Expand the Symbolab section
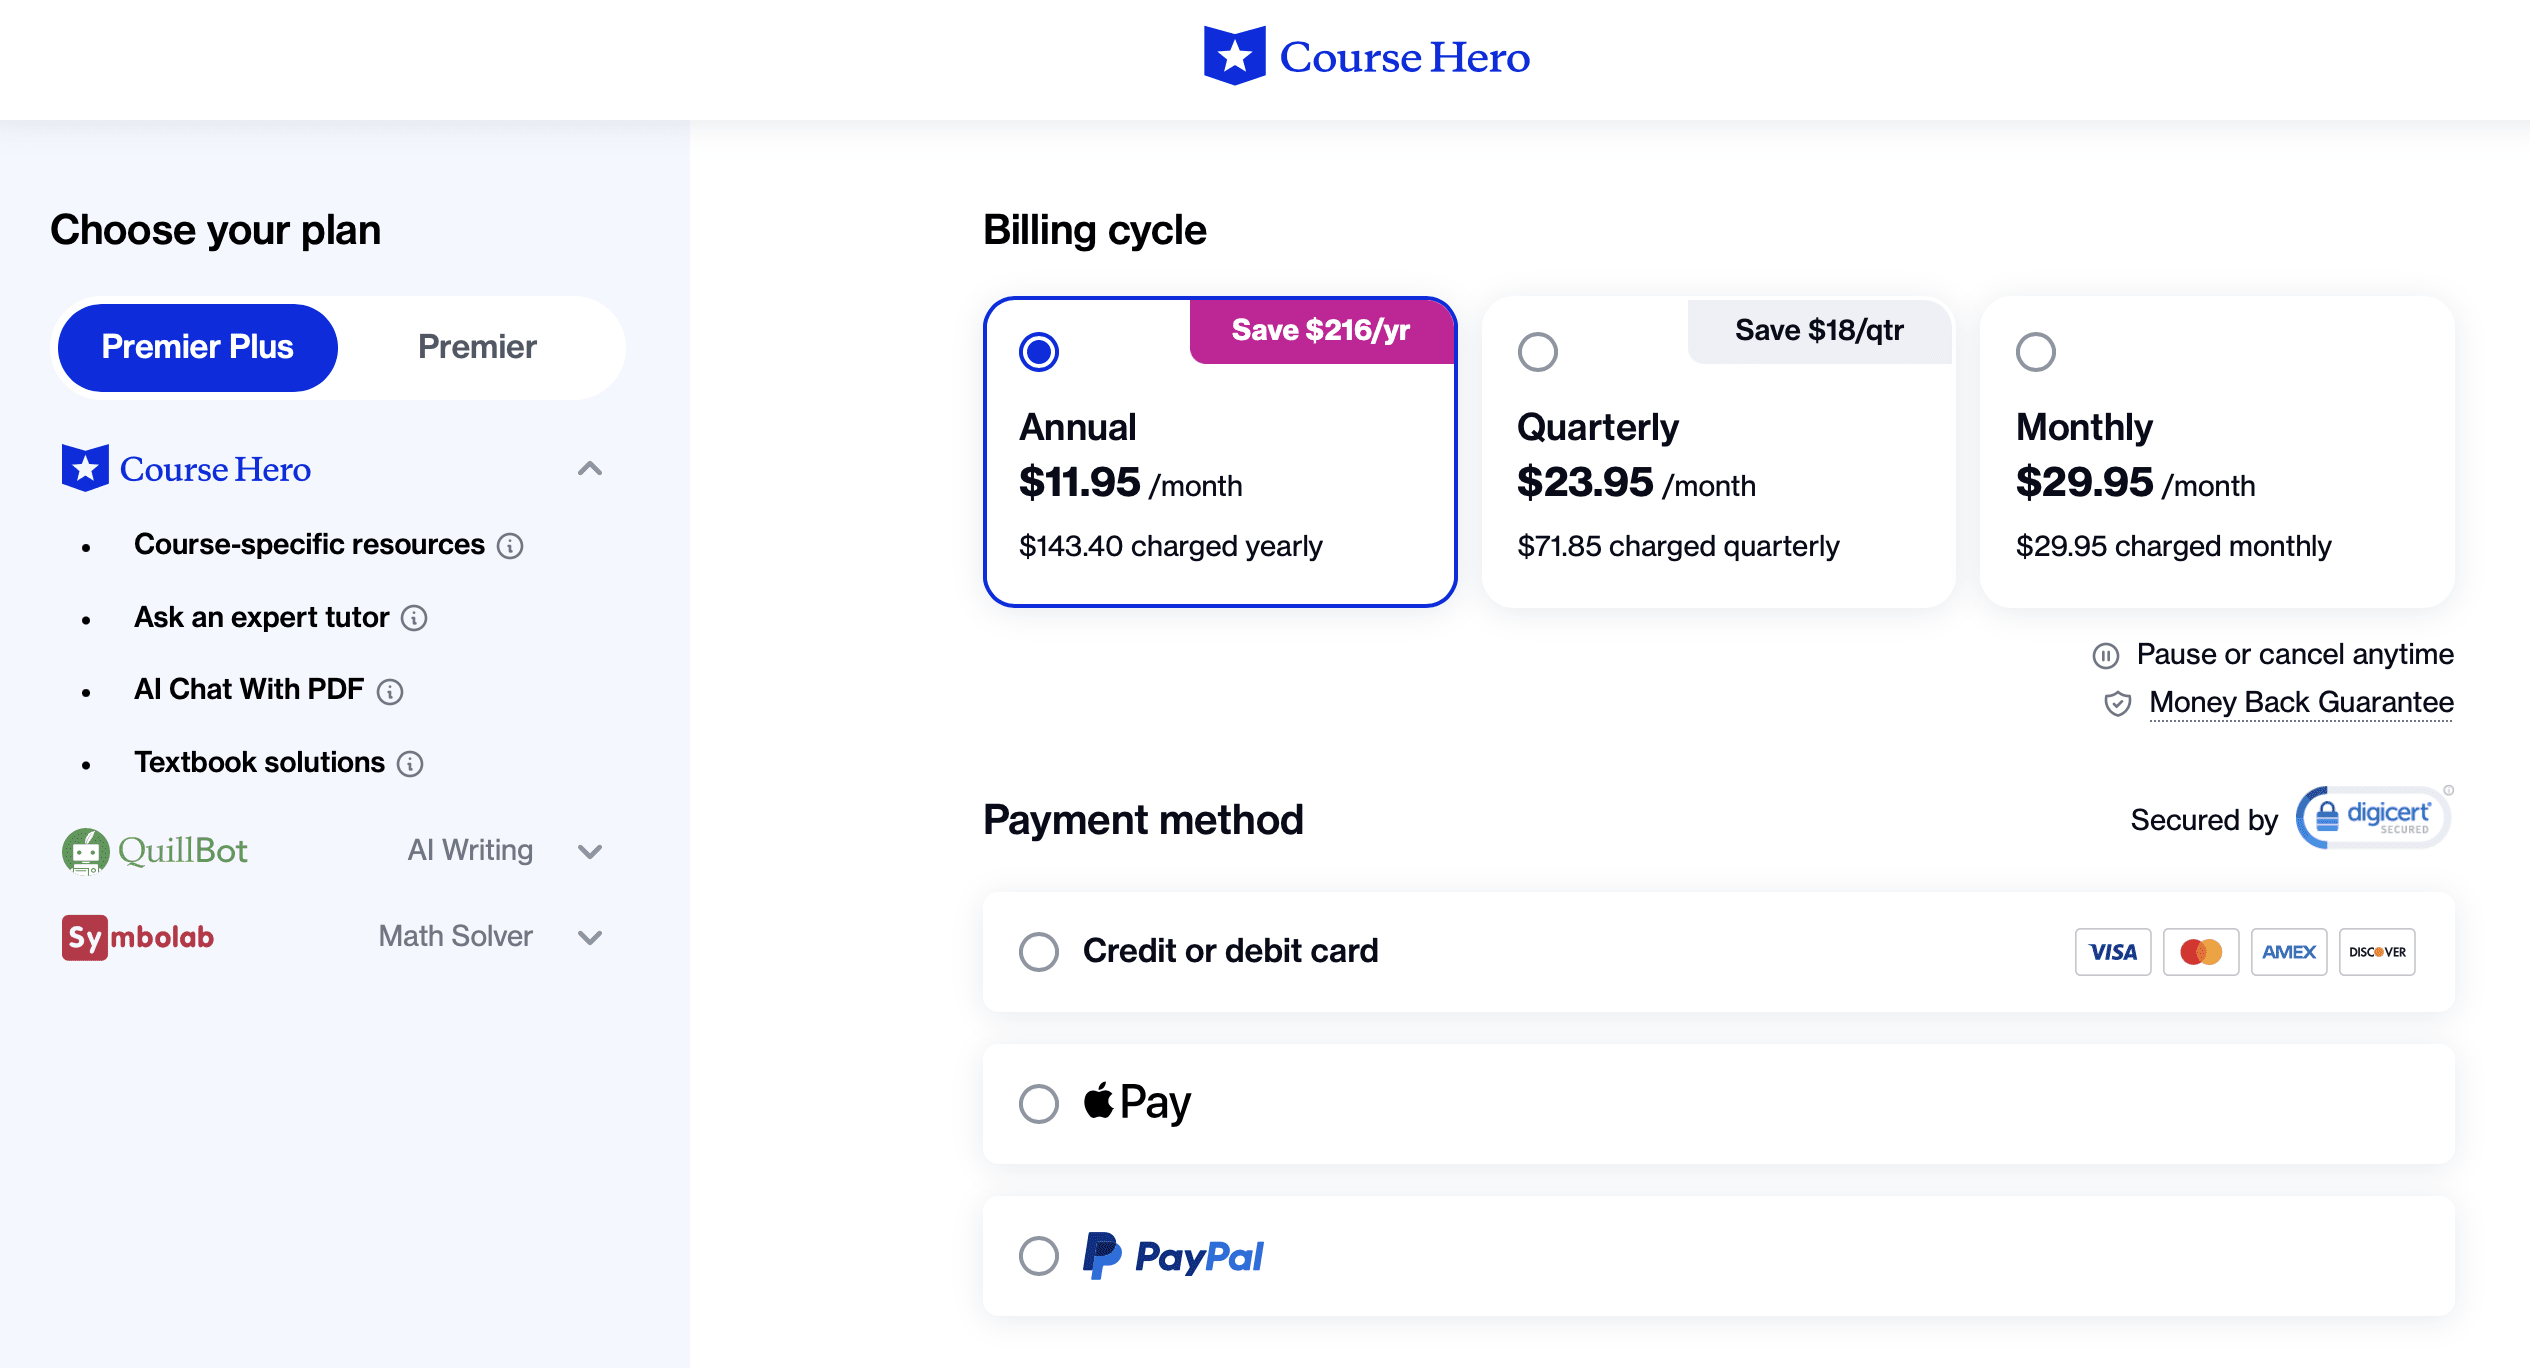Screen dimensions: 2530x1368 [590, 937]
